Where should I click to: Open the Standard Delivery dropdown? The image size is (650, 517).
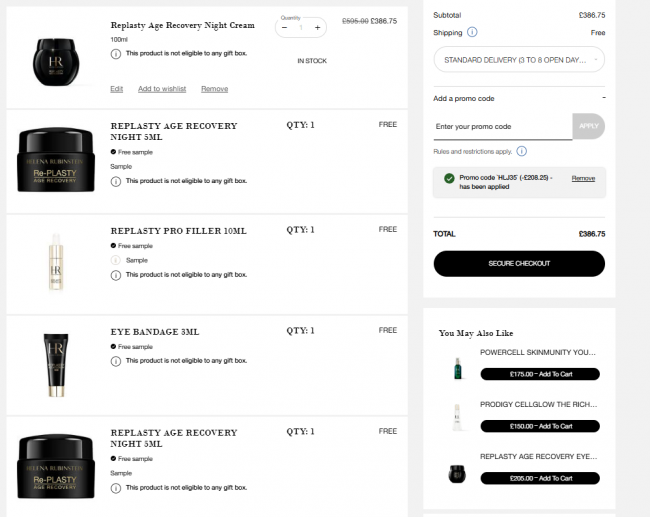(x=519, y=60)
